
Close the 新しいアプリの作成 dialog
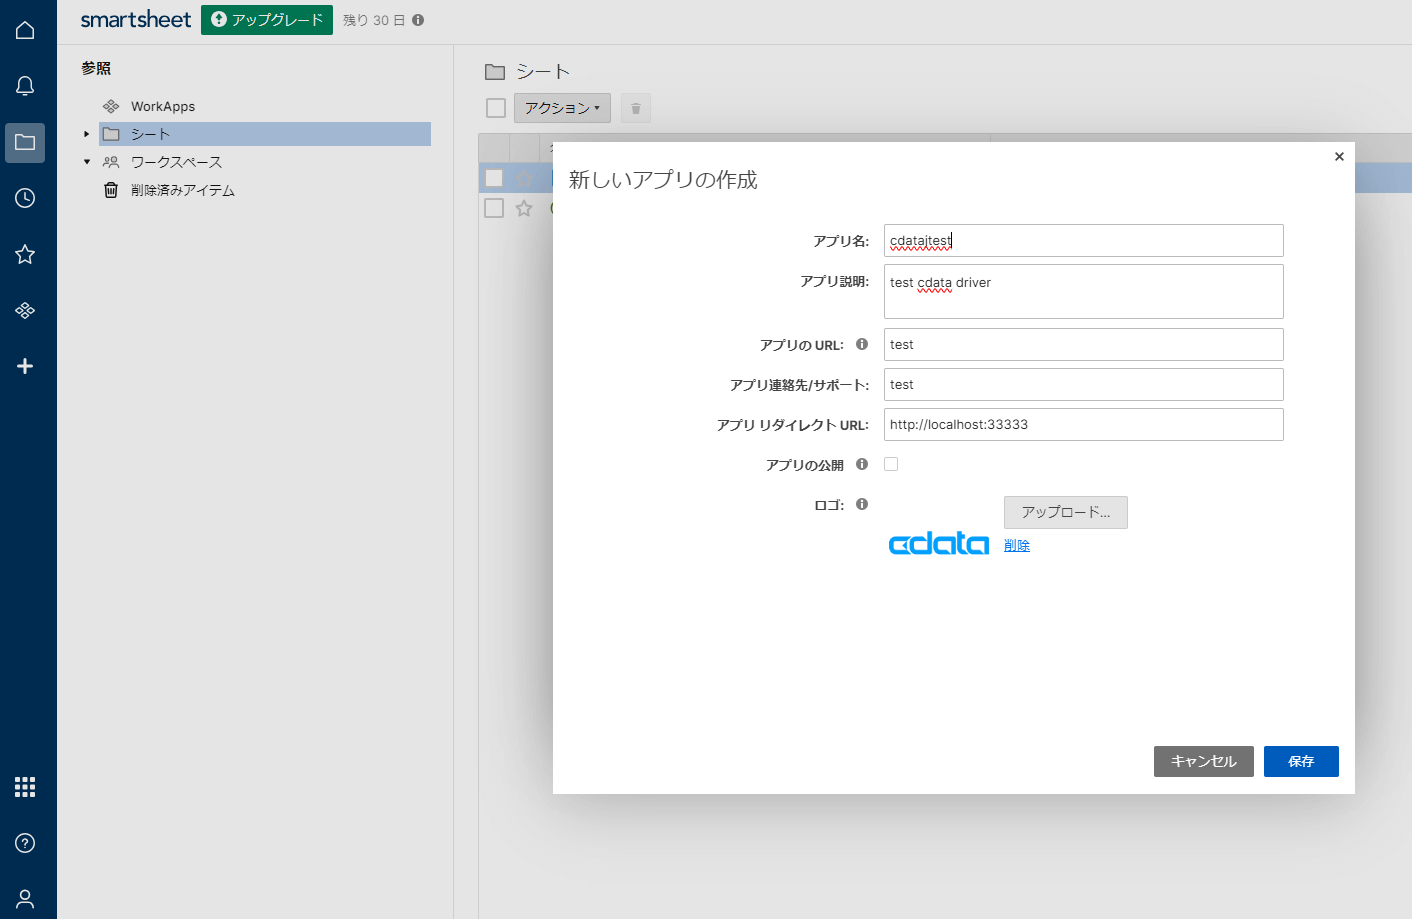[1339, 156]
